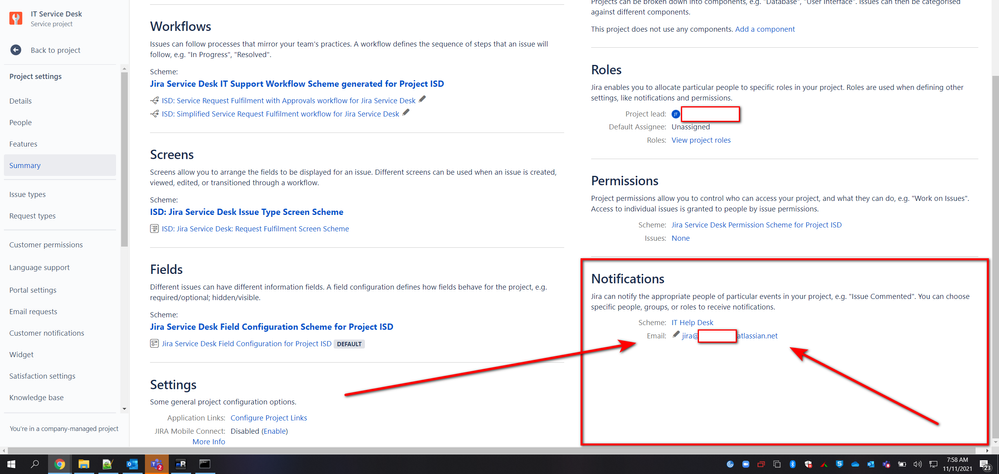Open Jira Service Desk Permission Scheme for Project ISD
The image size is (999, 474).
(757, 225)
